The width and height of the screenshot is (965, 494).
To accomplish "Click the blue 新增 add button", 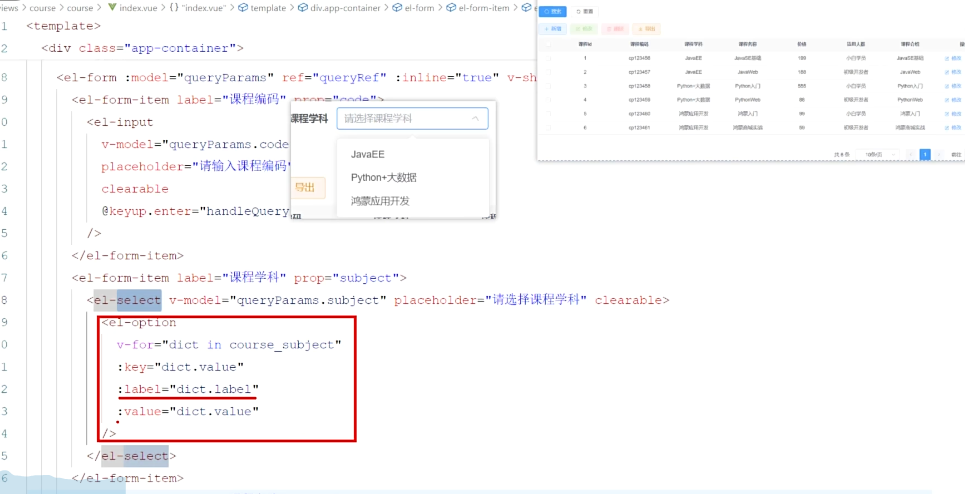I will [x=552, y=29].
